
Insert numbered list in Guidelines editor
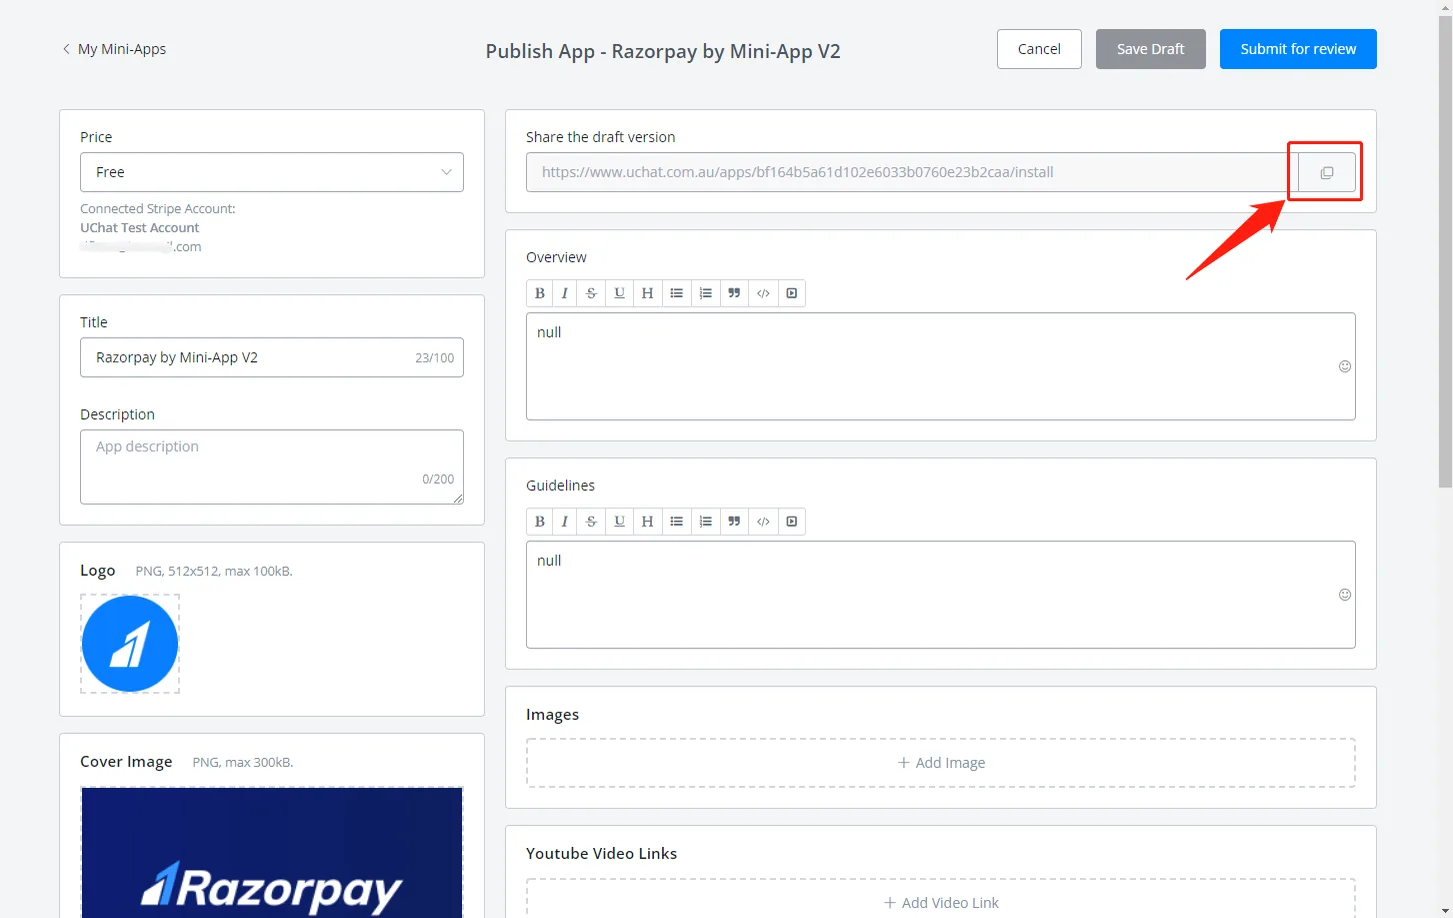click(x=706, y=521)
